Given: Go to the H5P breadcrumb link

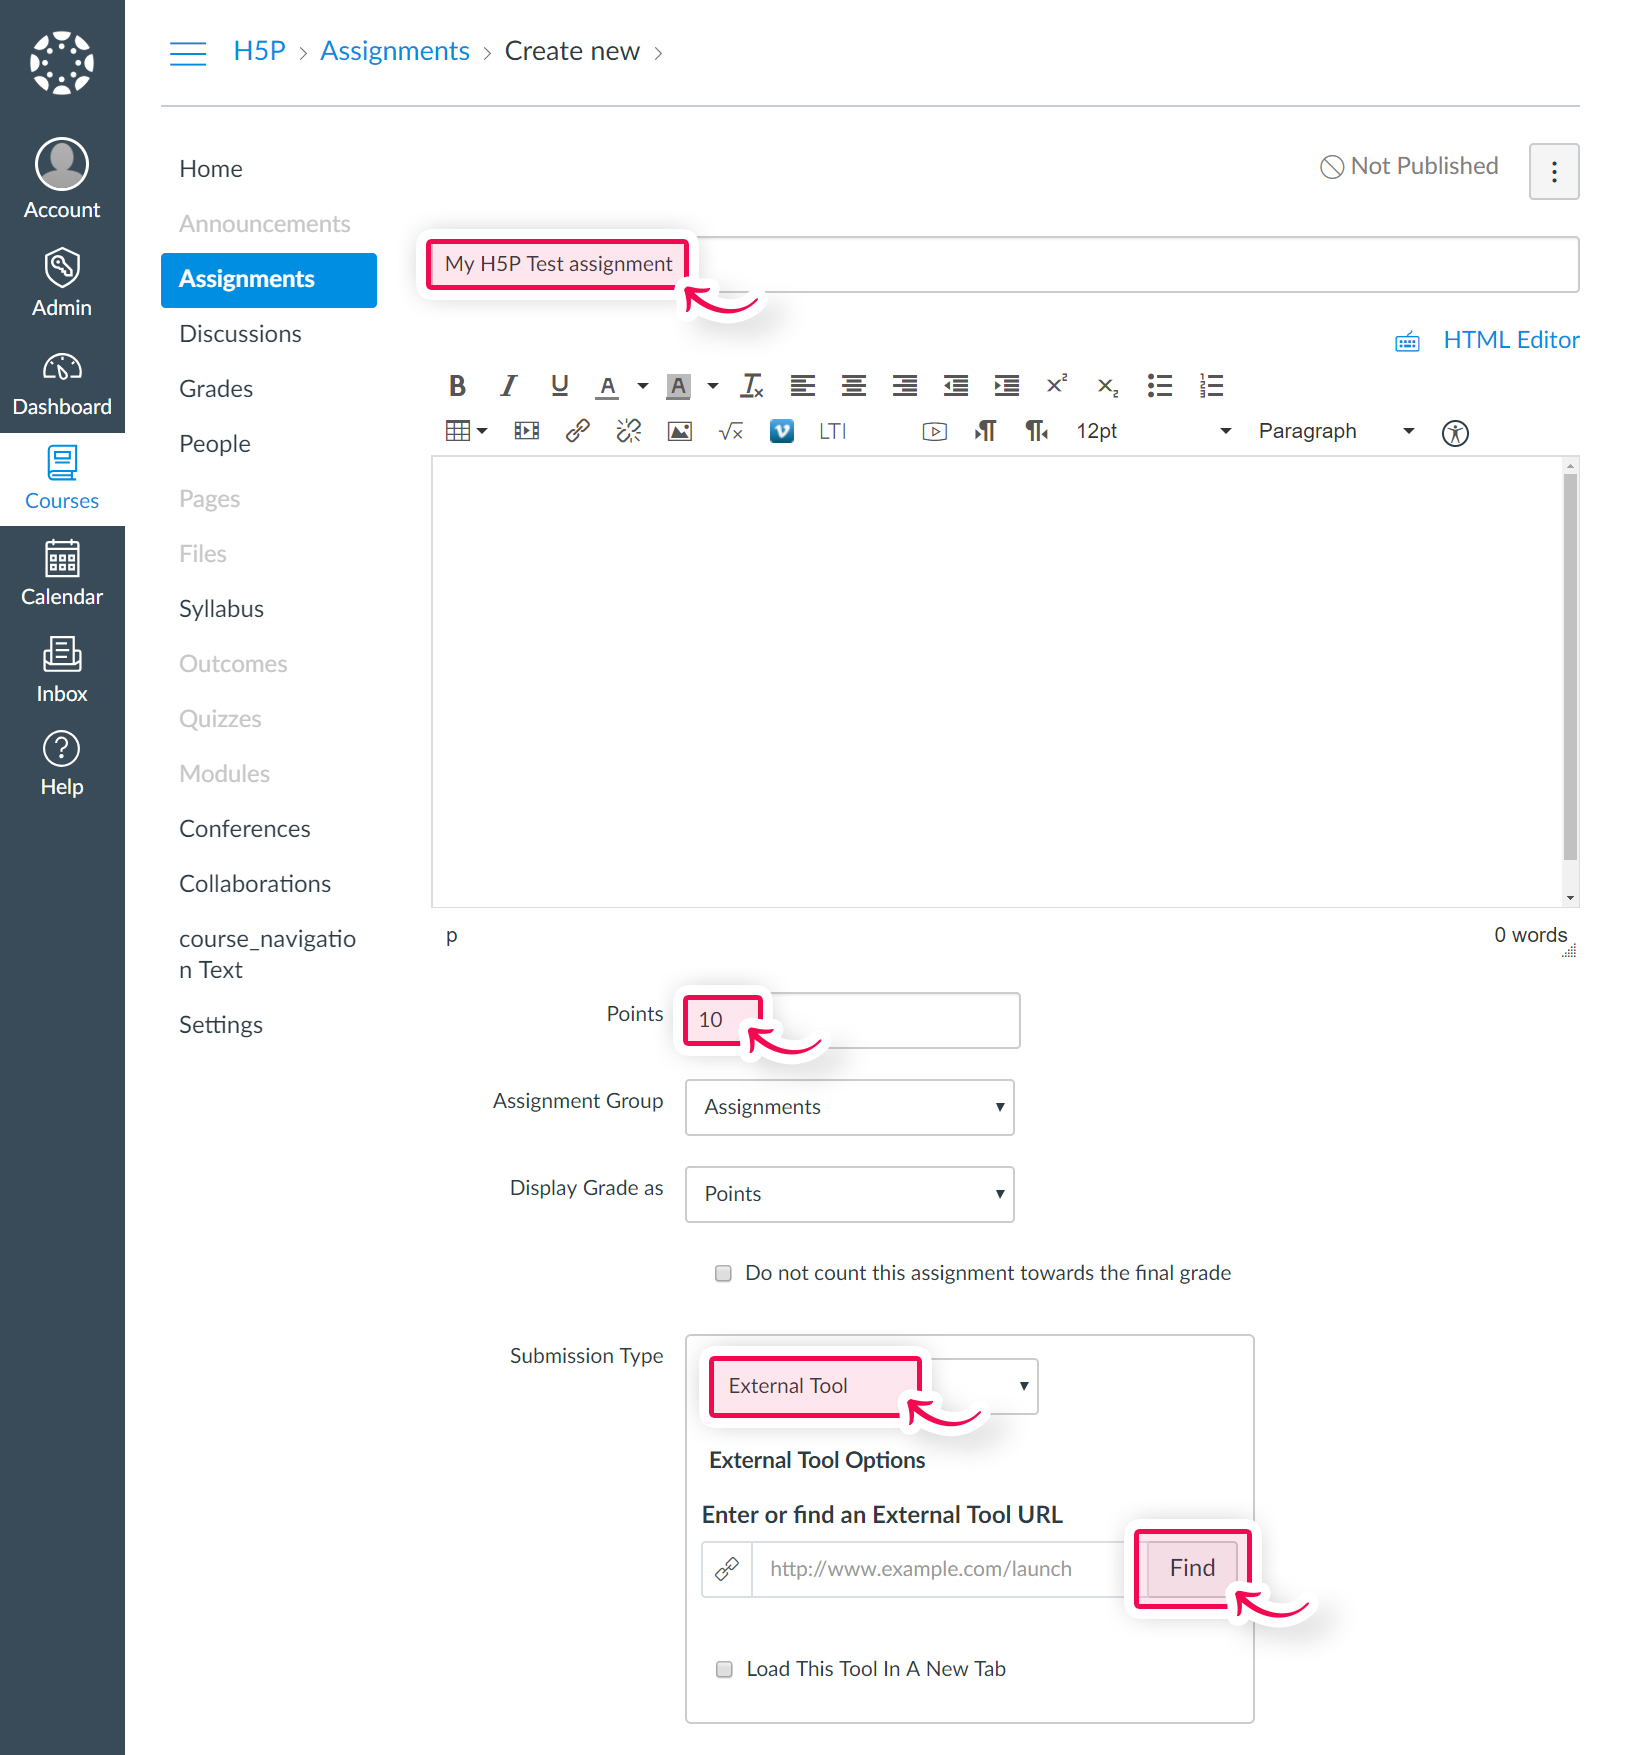Looking at the screenshot, I should pyautogui.click(x=259, y=51).
